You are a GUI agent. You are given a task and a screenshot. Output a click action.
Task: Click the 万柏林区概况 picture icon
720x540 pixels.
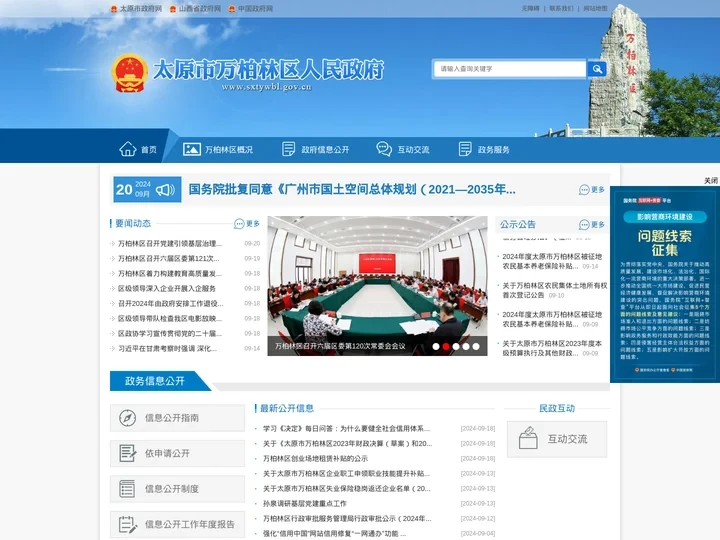tap(191, 149)
